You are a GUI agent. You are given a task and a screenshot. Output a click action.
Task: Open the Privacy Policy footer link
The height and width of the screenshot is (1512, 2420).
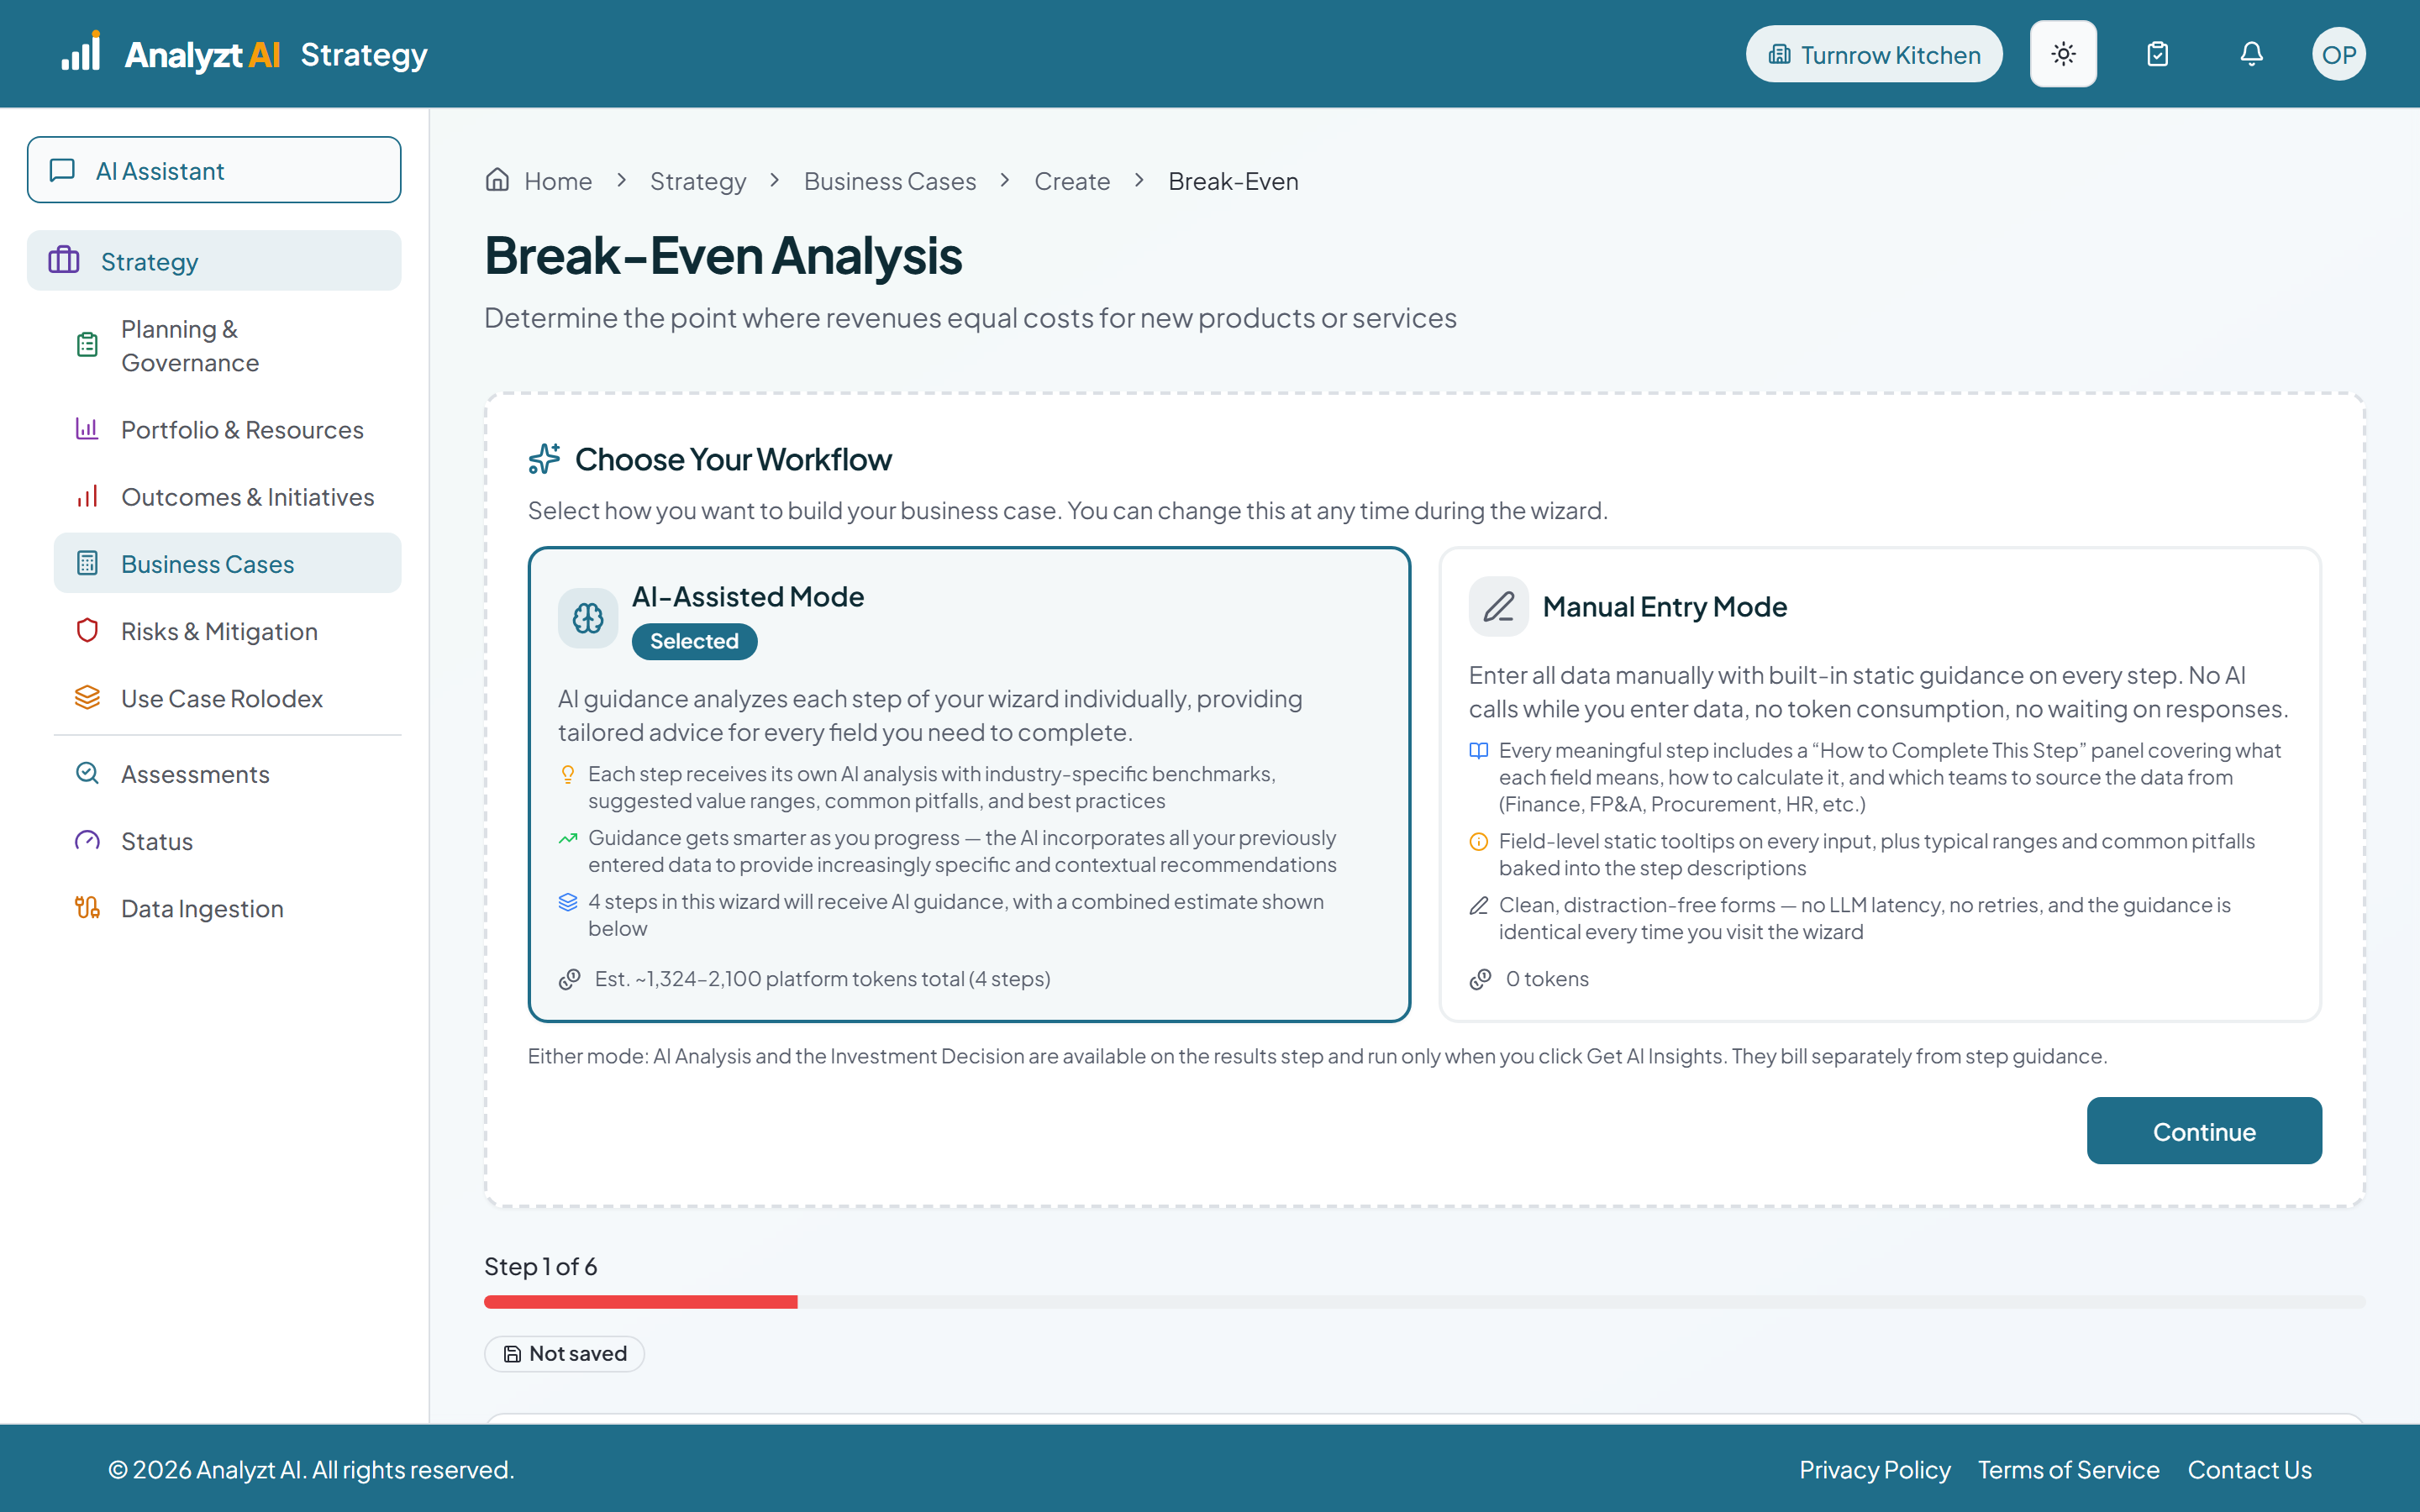(1874, 1469)
